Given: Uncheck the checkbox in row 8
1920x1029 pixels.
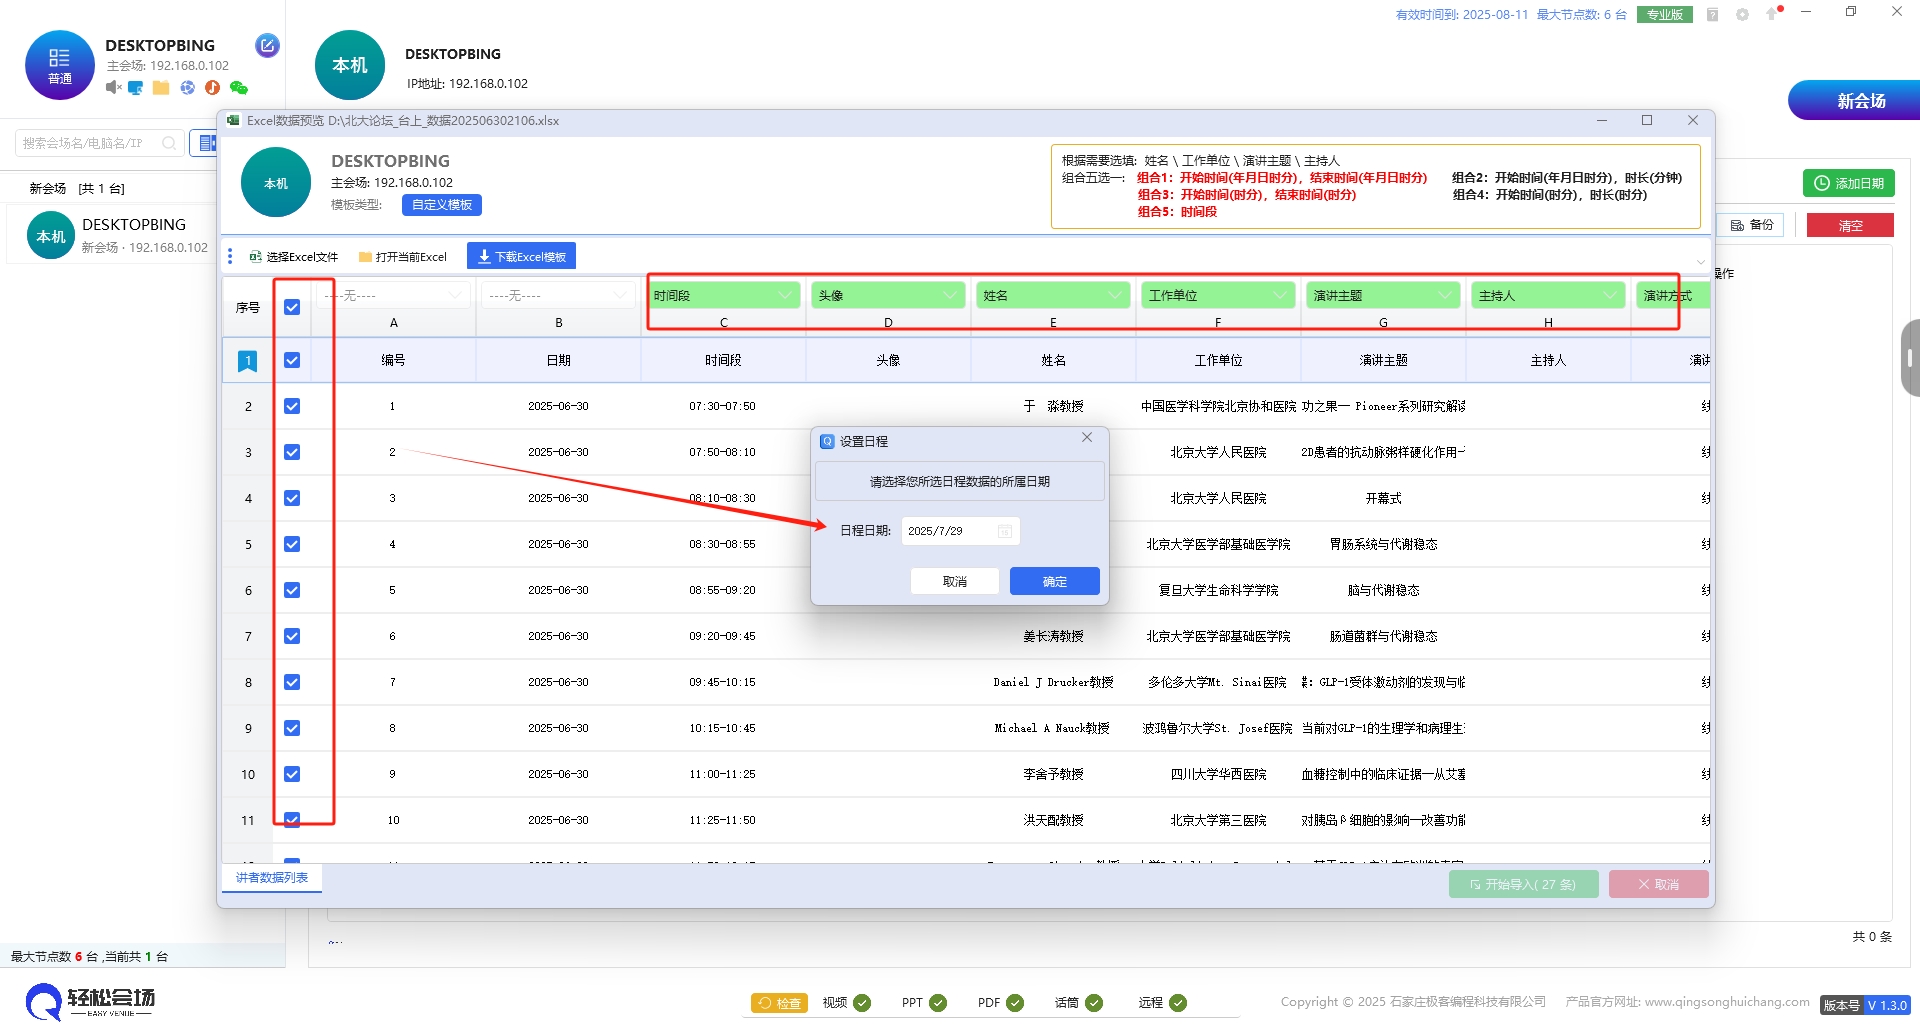Looking at the screenshot, I should point(292,682).
